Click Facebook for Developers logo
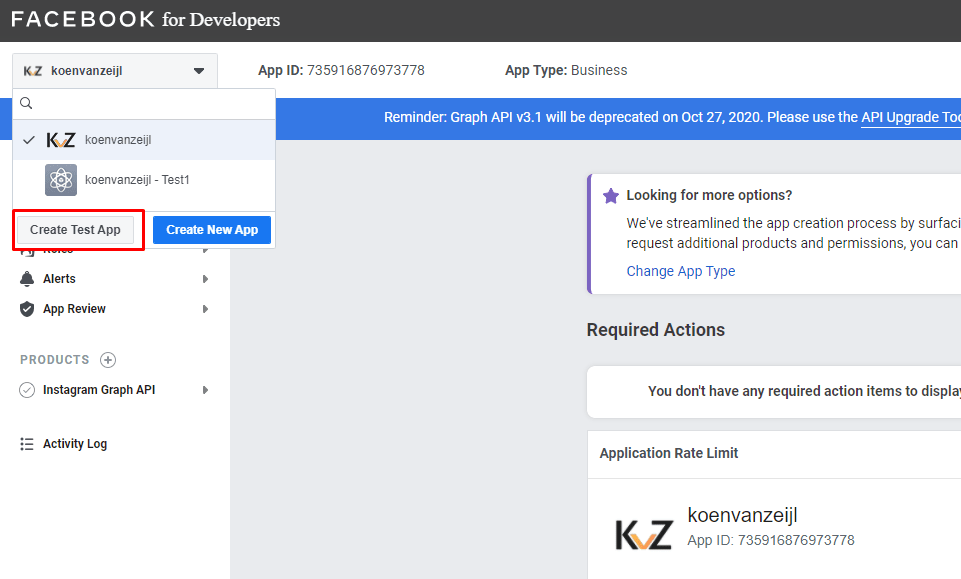This screenshot has height=579, width=961. pyautogui.click(x=145, y=20)
